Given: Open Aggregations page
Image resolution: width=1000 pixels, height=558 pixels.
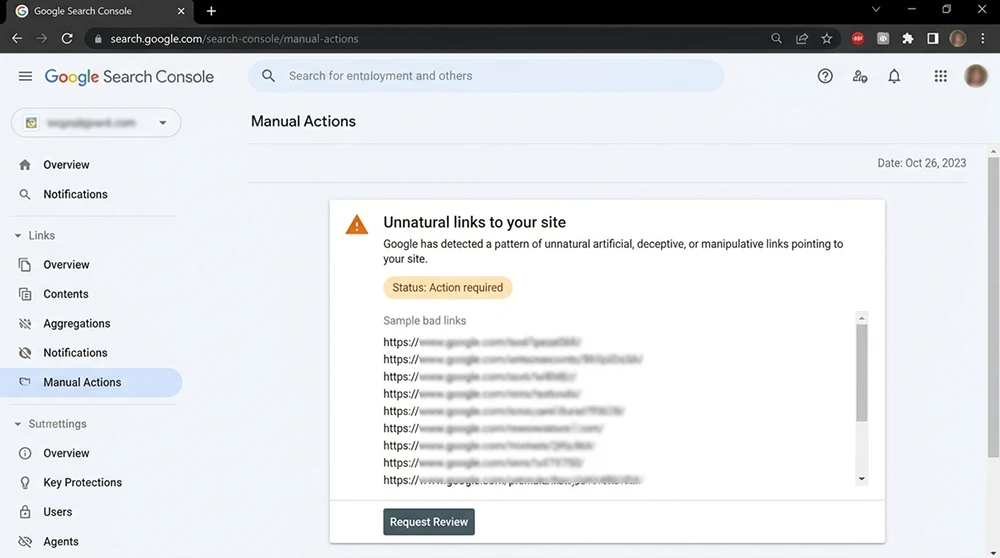Looking at the screenshot, I should 77,323.
